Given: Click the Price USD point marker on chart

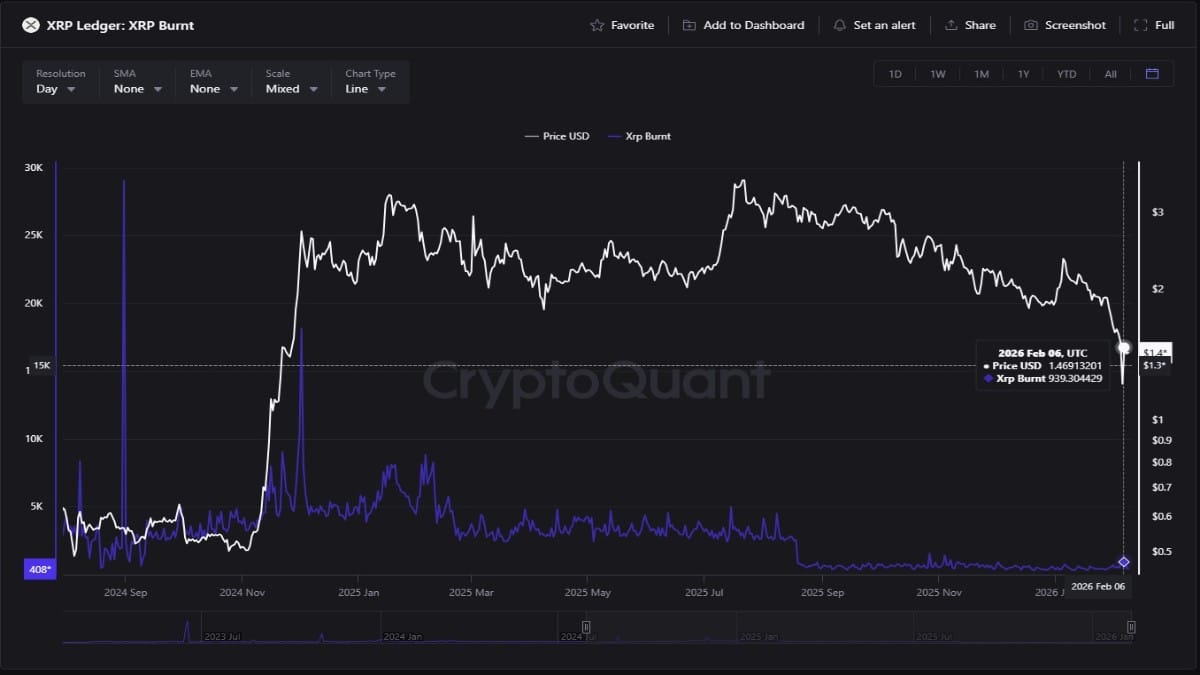Looking at the screenshot, I should click(1124, 348).
